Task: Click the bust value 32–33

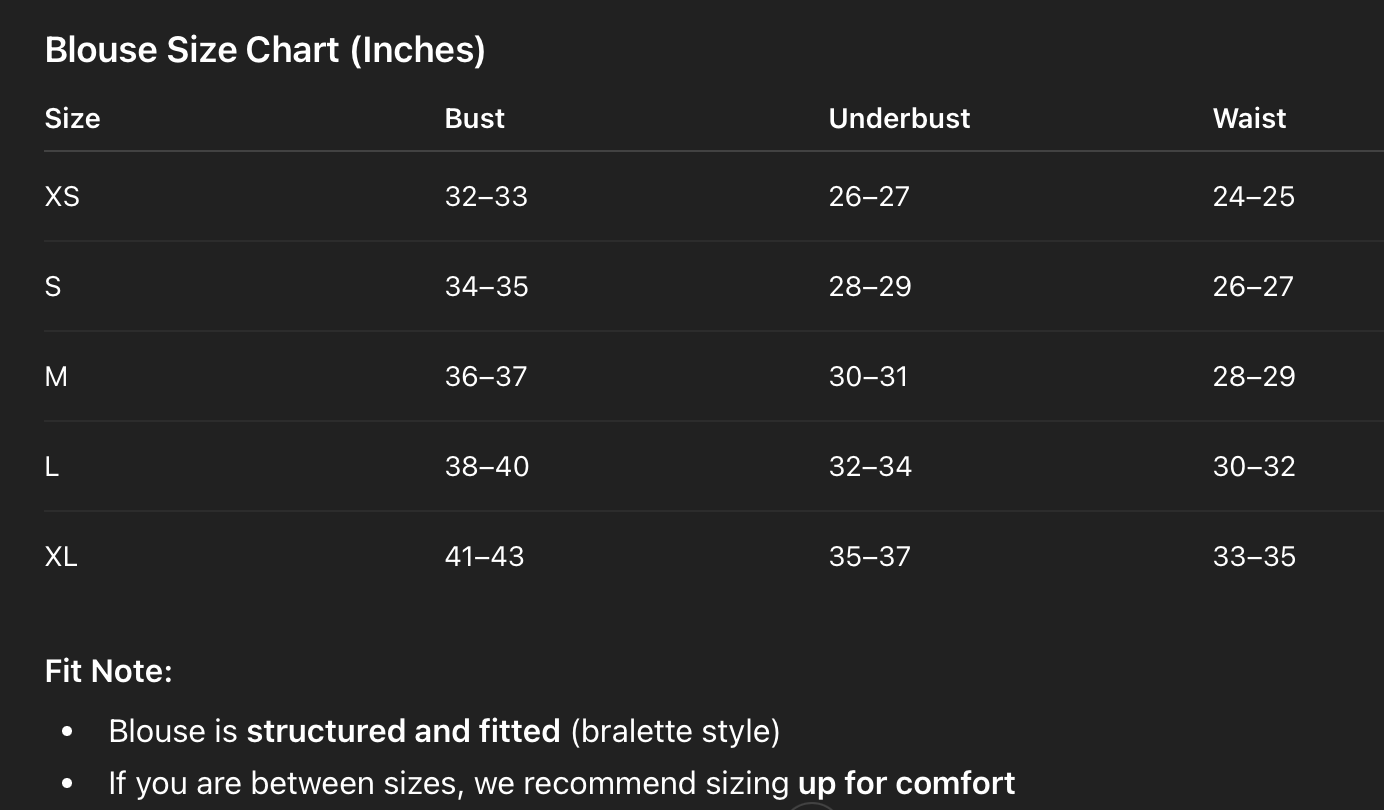Action: (x=486, y=196)
